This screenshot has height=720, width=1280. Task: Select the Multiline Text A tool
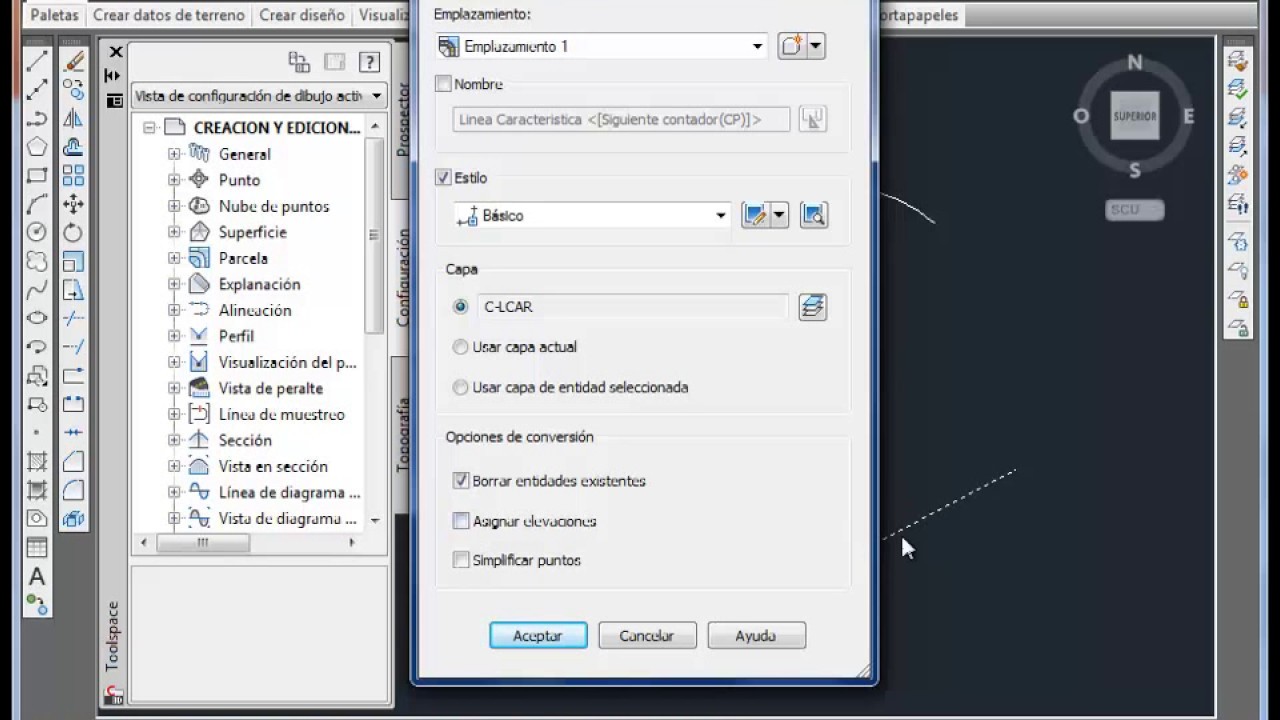[x=37, y=576]
